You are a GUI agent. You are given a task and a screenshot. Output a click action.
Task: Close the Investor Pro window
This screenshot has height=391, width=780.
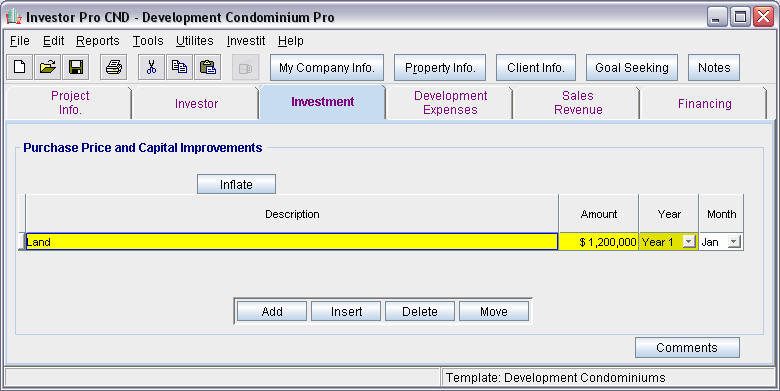[763, 17]
